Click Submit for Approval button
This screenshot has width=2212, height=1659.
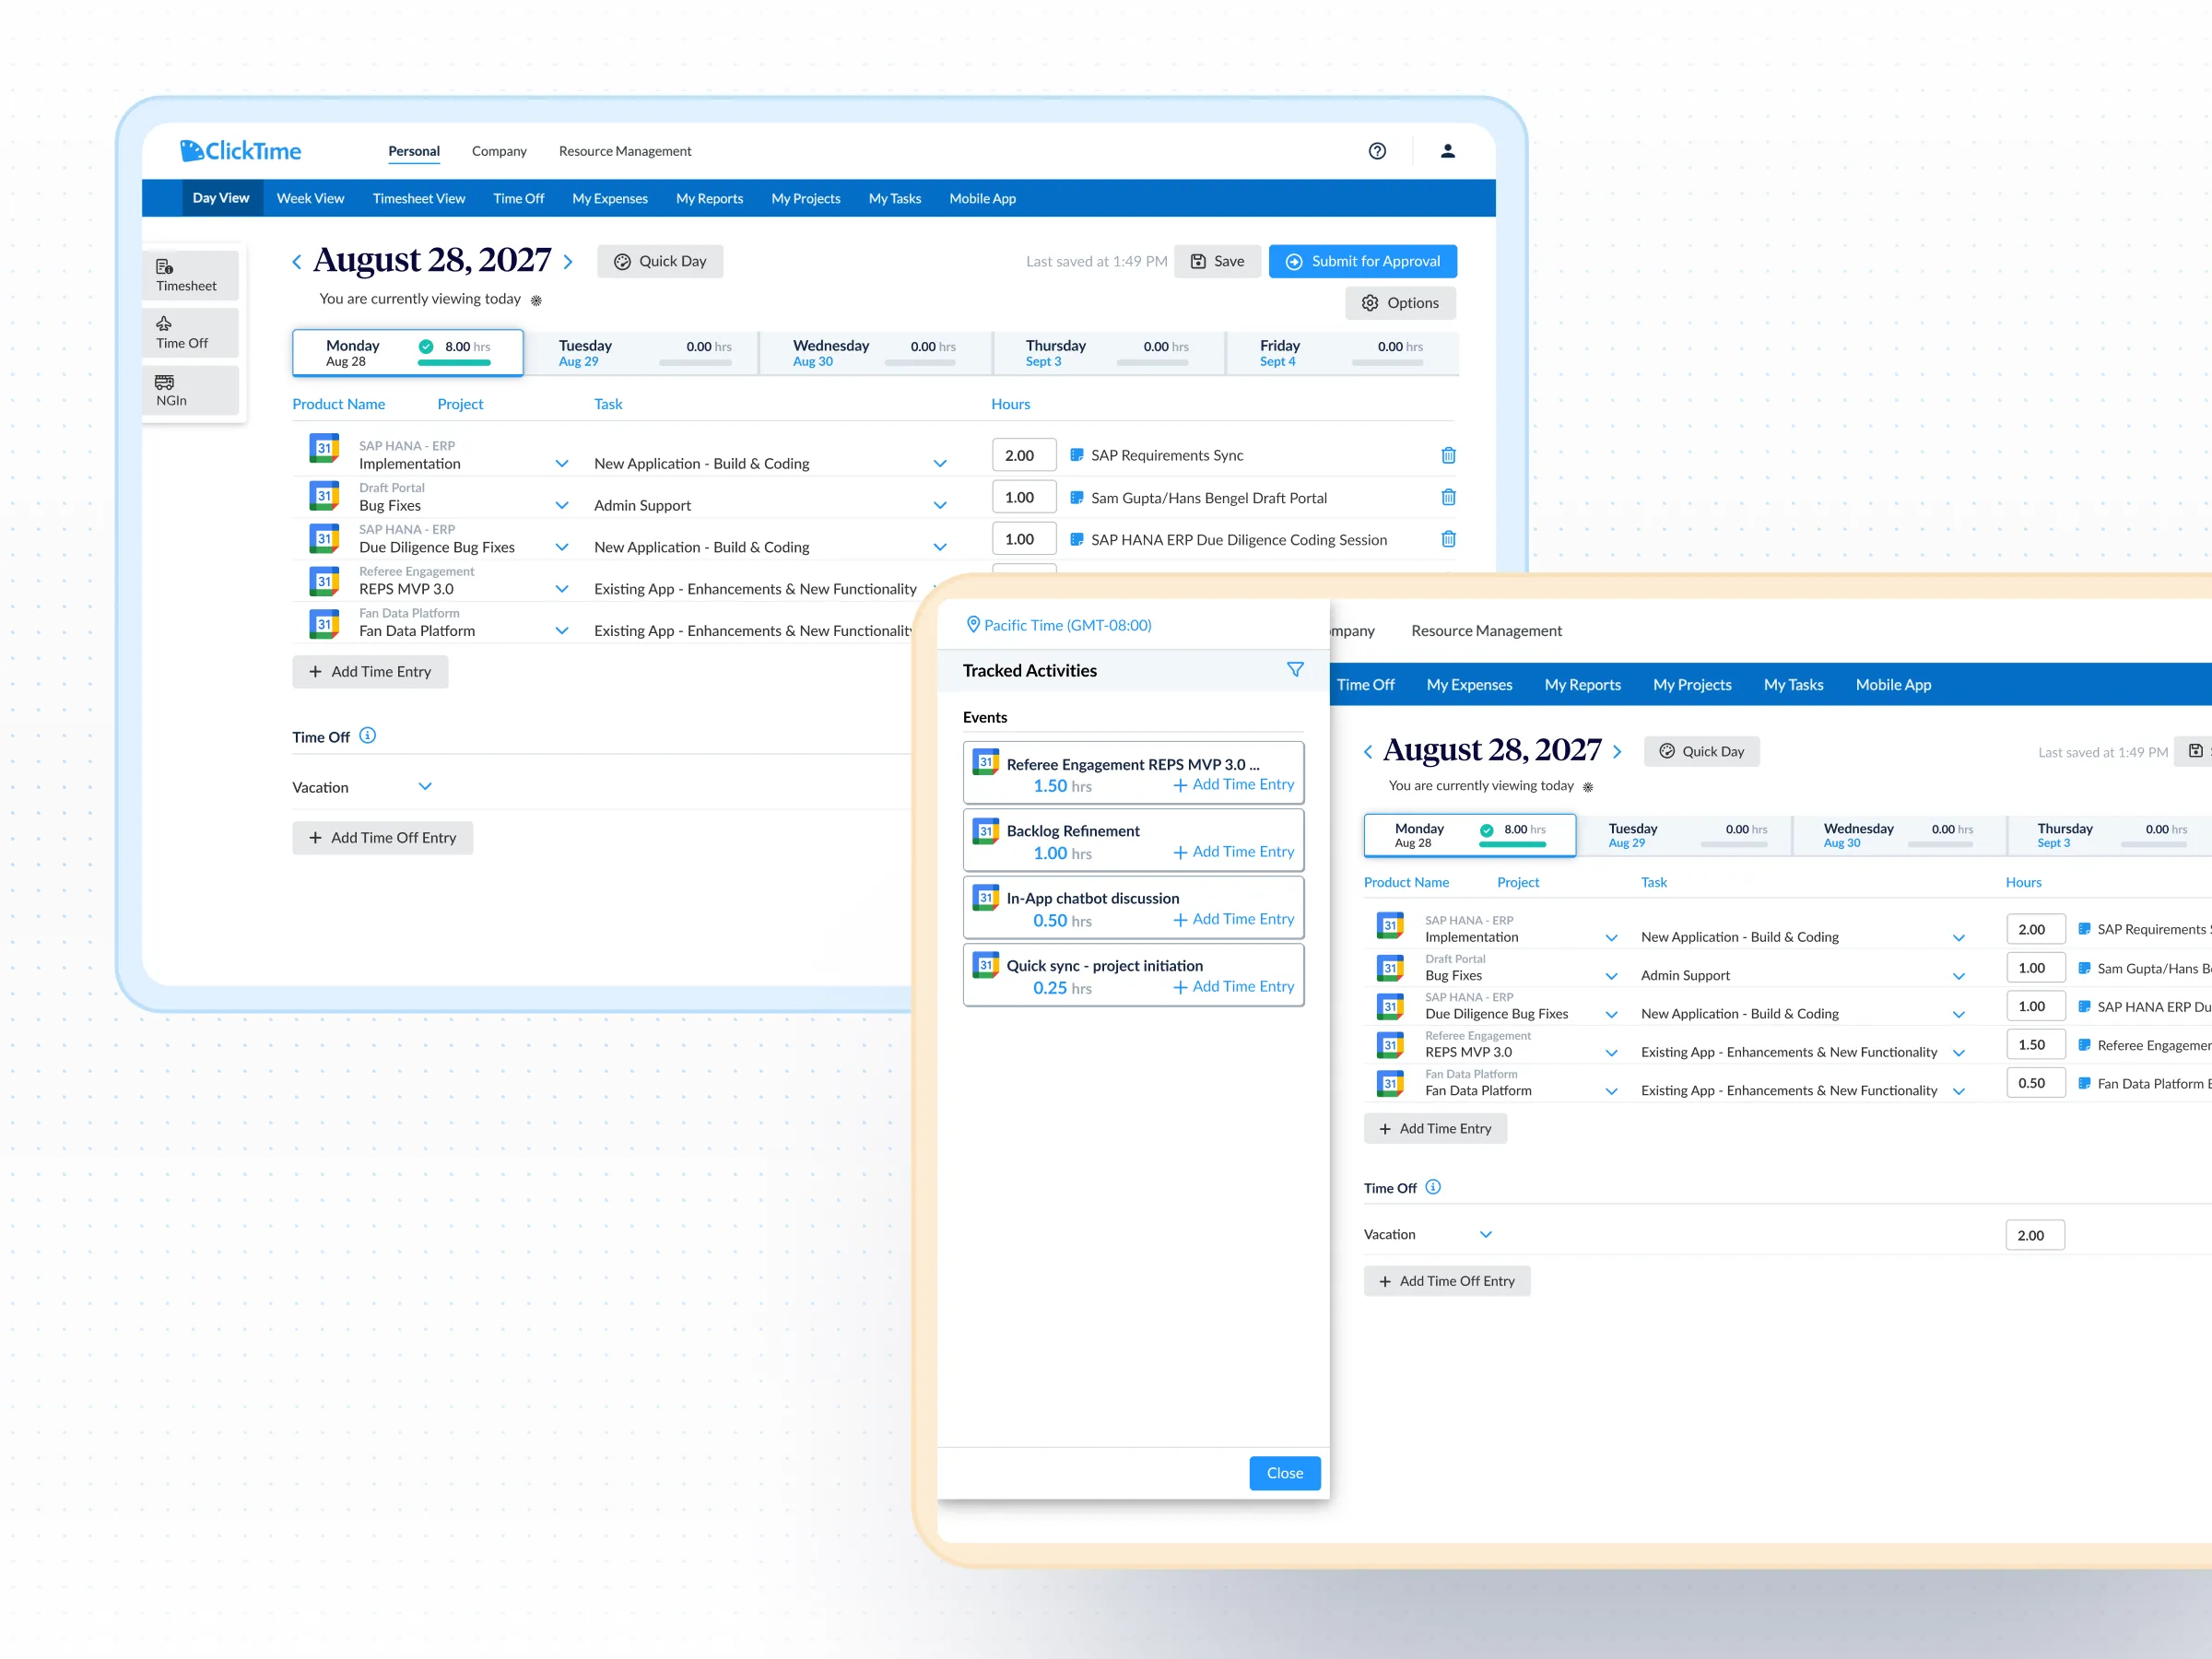coord(1362,262)
